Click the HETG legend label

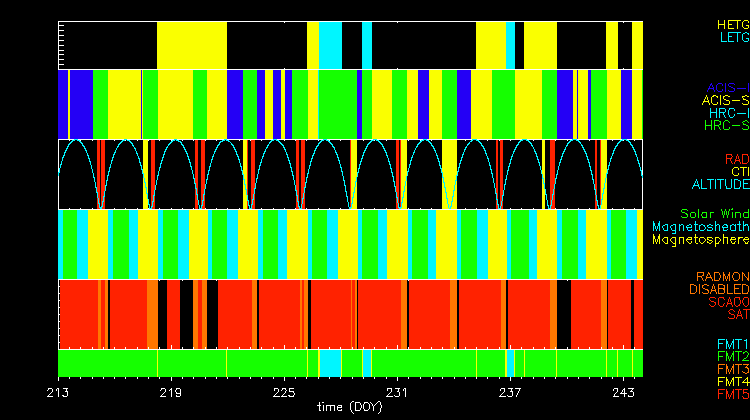pyautogui.click(x=731, y=24)
